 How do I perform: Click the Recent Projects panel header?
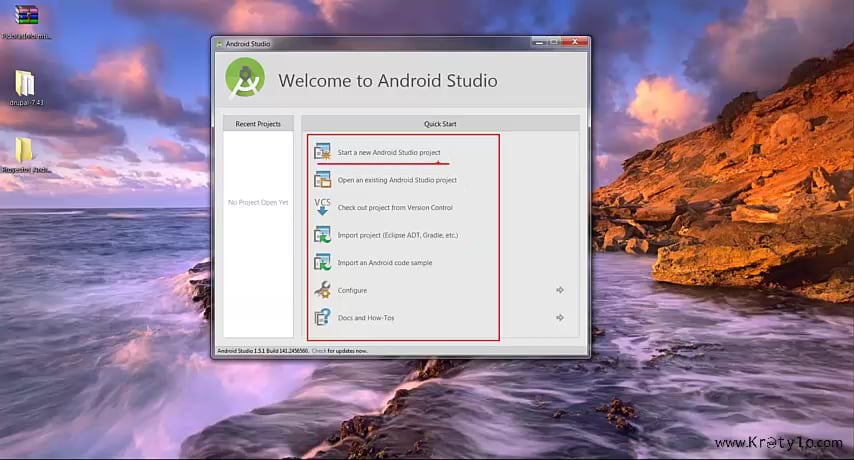(x=258, y=124)
